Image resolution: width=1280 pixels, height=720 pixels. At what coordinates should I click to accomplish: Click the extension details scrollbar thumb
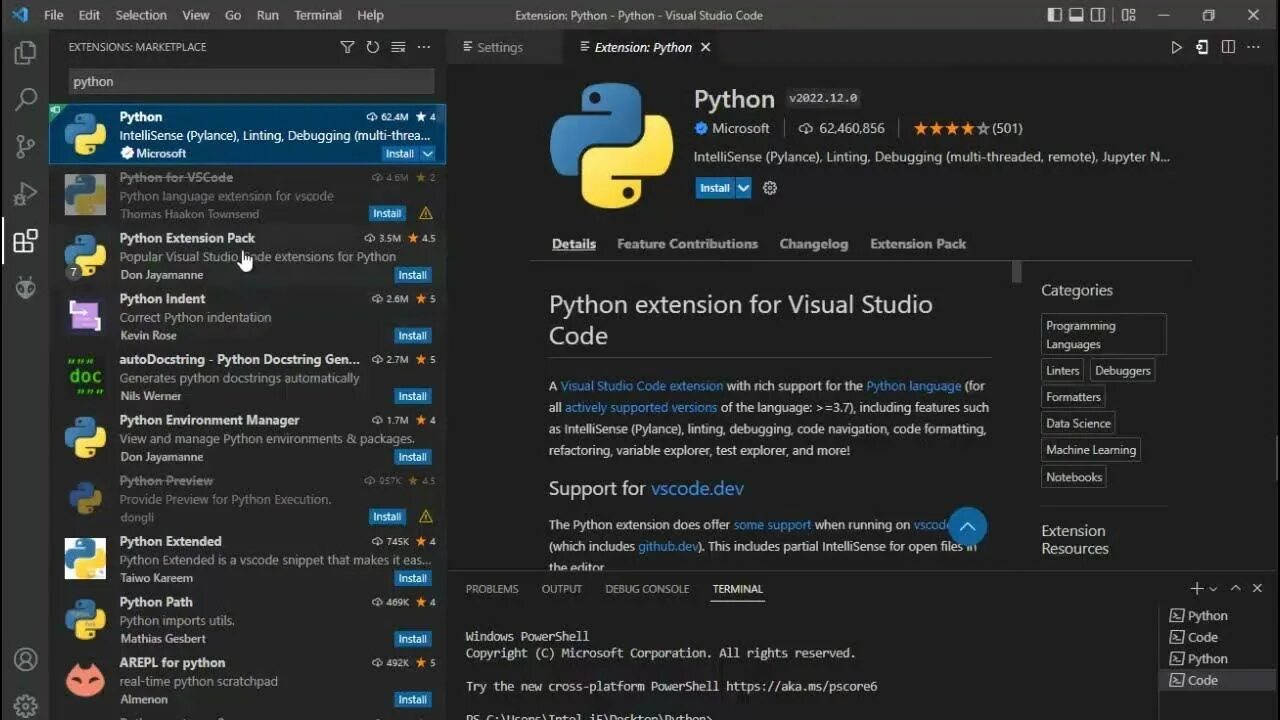pos(1017,273)
